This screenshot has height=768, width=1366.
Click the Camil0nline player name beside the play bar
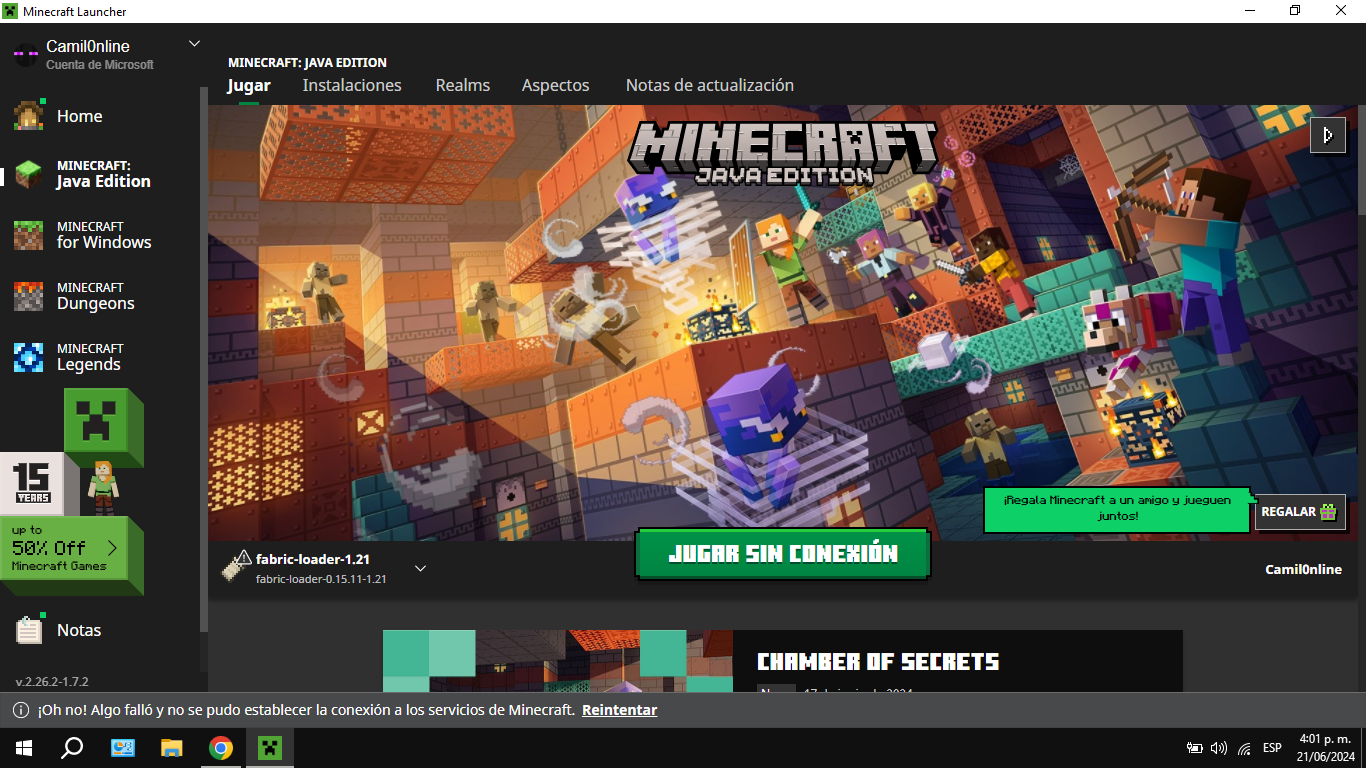(x=1304, y=569)
